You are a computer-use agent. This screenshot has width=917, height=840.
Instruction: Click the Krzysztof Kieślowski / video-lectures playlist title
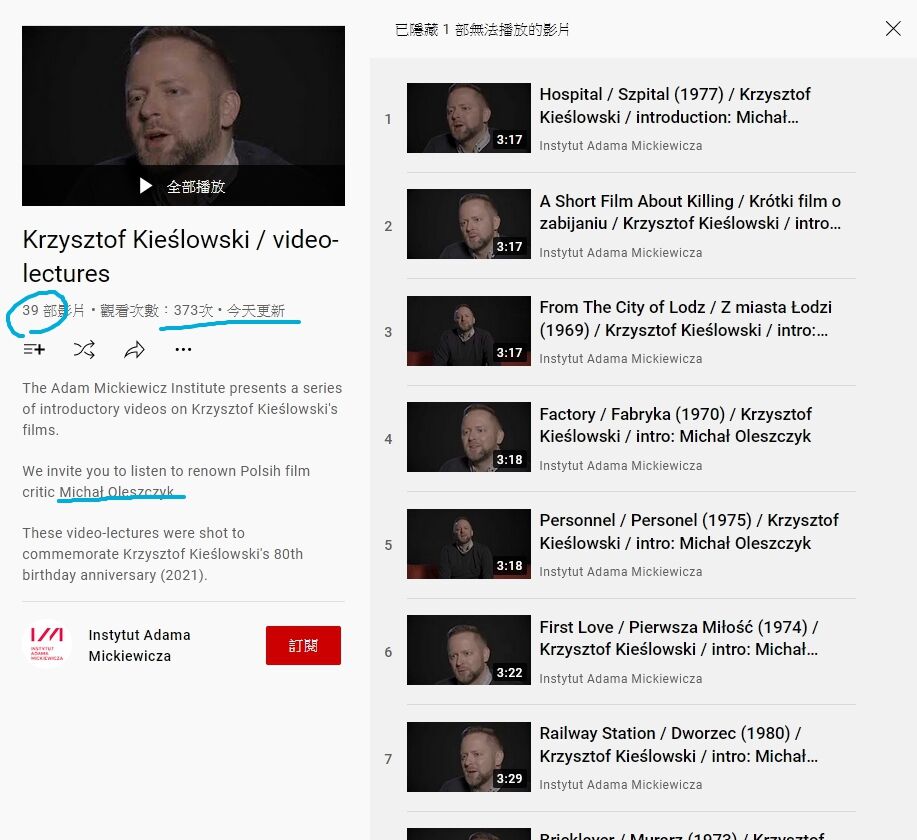tap(181, 256)
